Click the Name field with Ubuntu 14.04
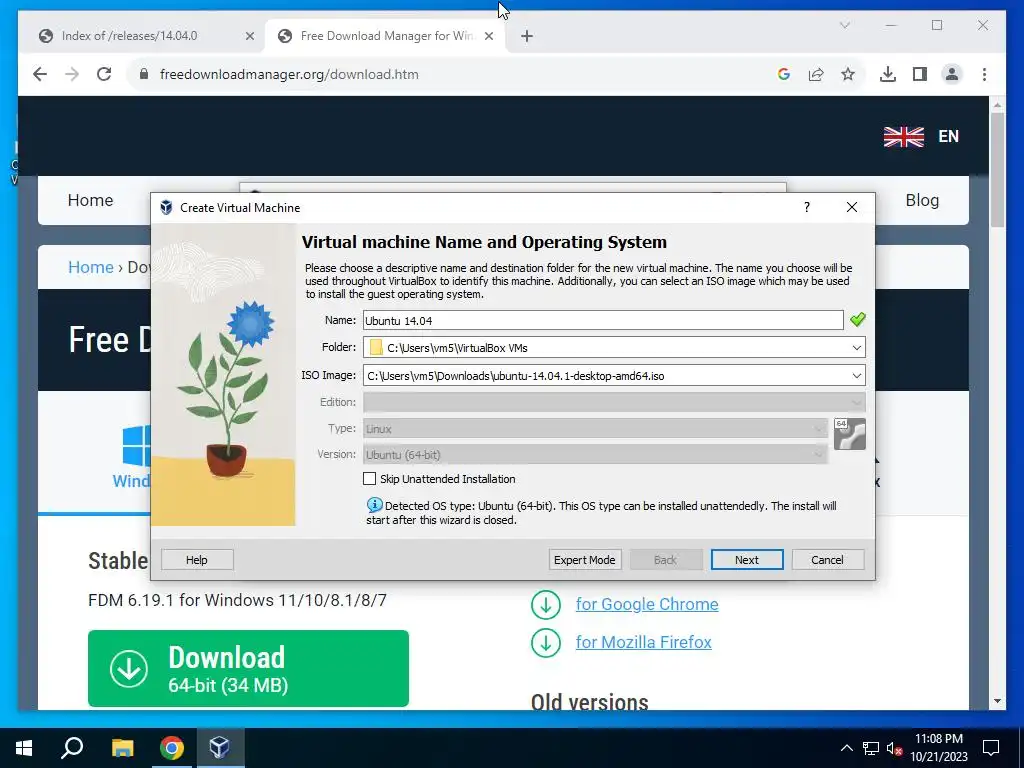Image resolution: width=1024 pixels, height=768 pixels. tap(603, 321)
